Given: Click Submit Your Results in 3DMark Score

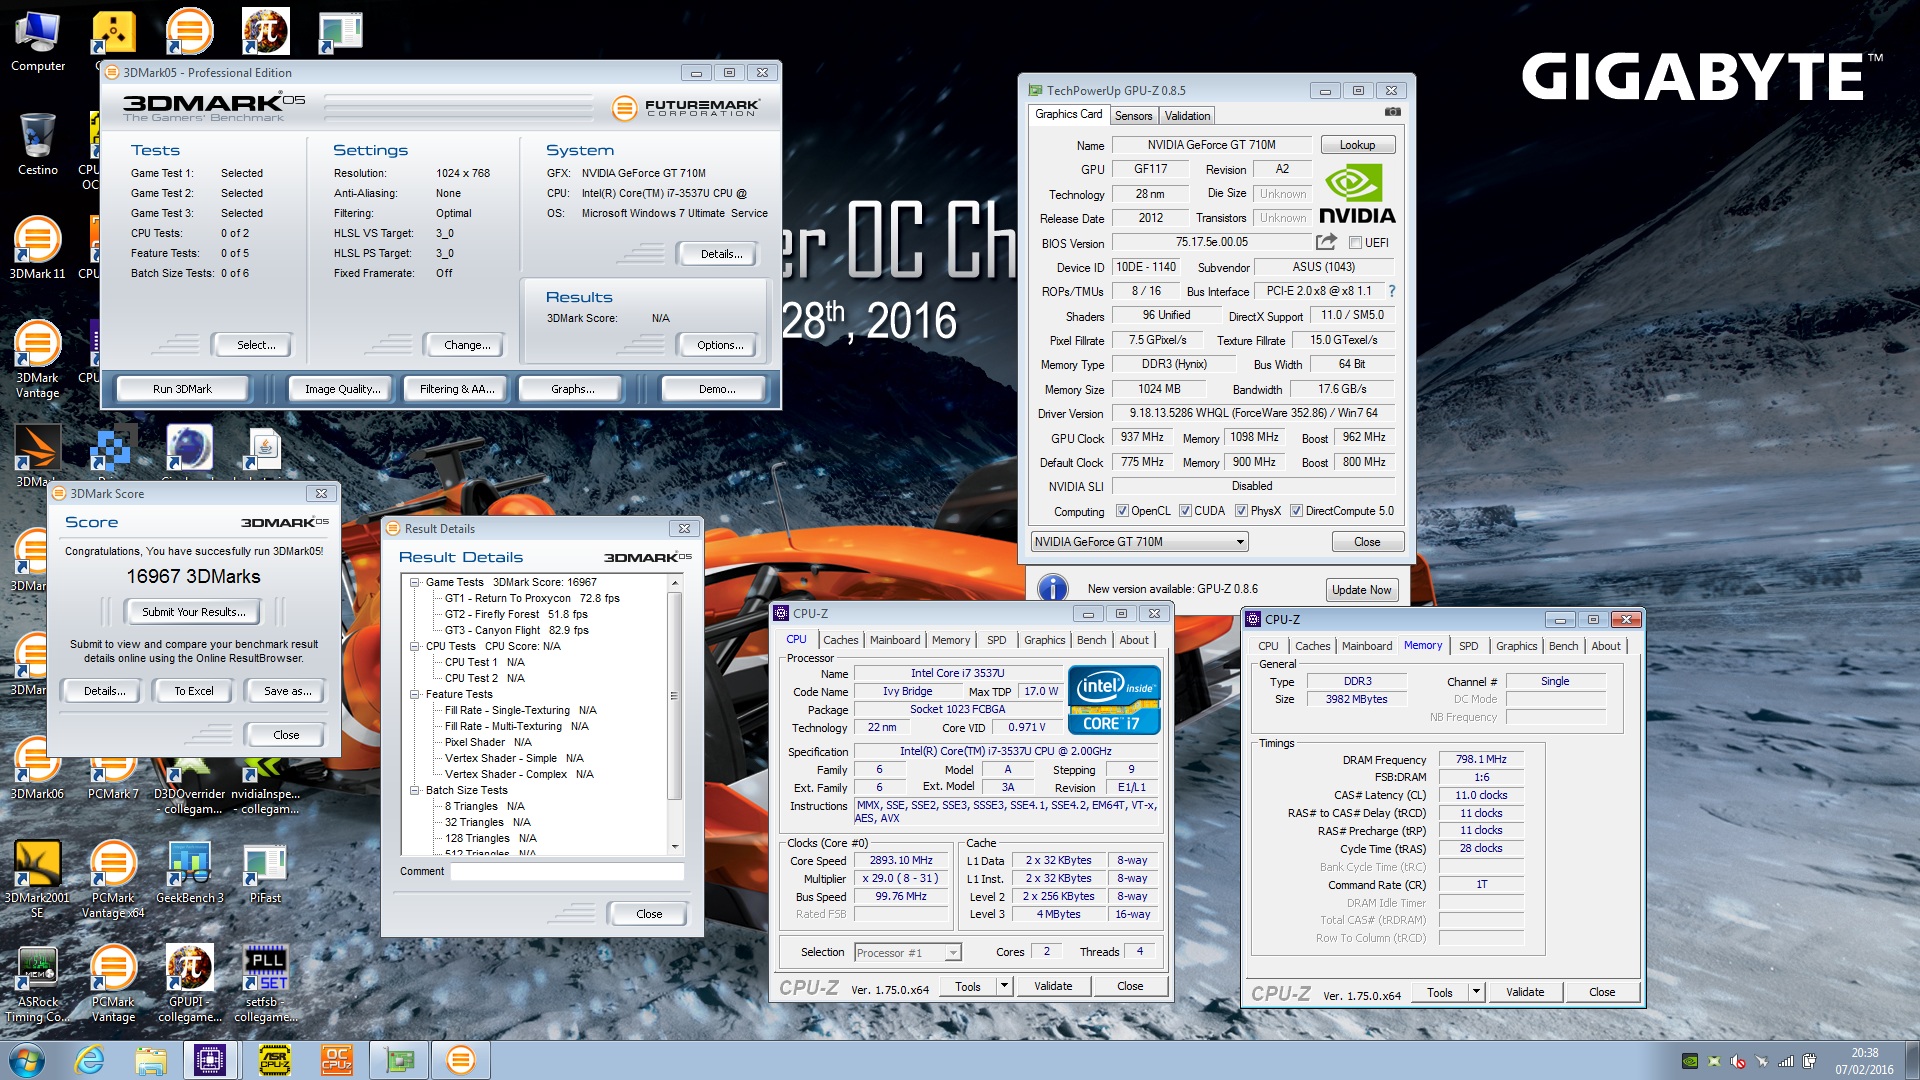Looking at the screenshot, I should pyautogui.click(x=192, y=612).
